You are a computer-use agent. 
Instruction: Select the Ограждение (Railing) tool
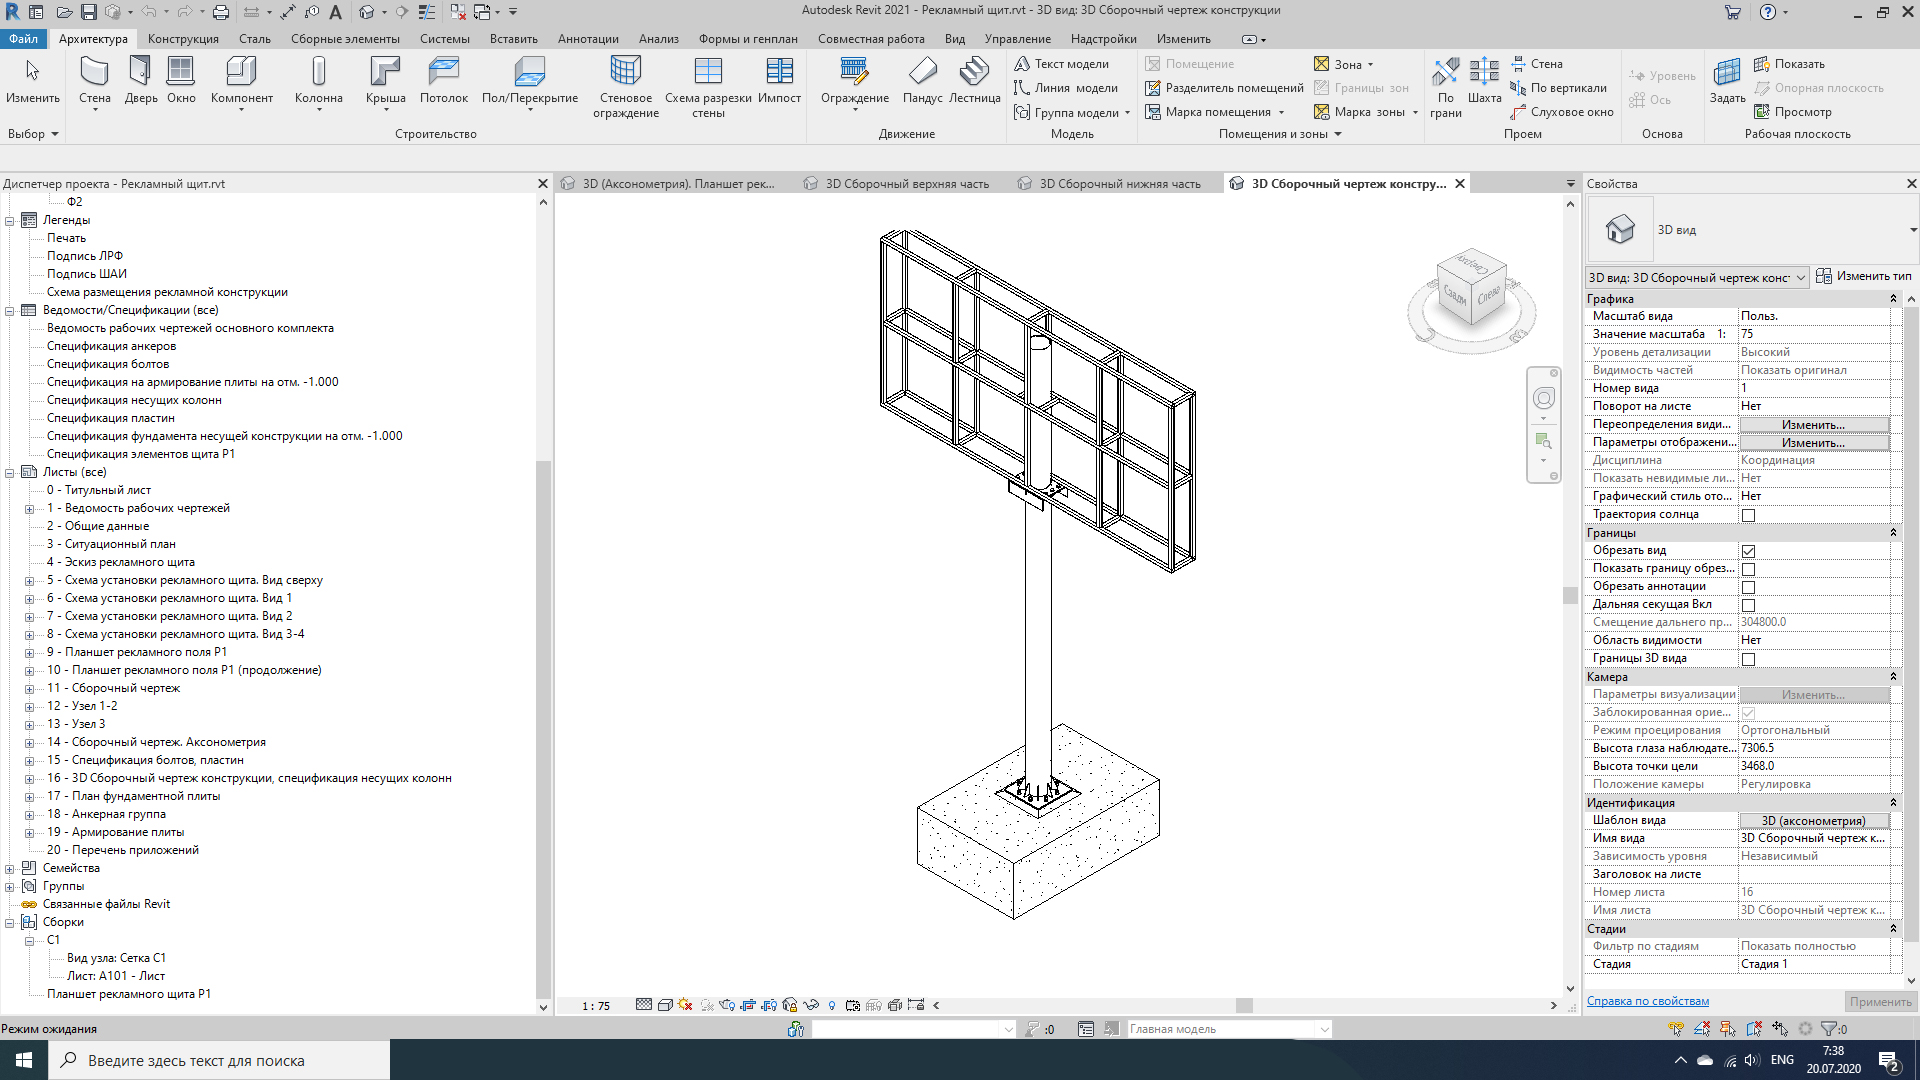click(x=854, y=80)
